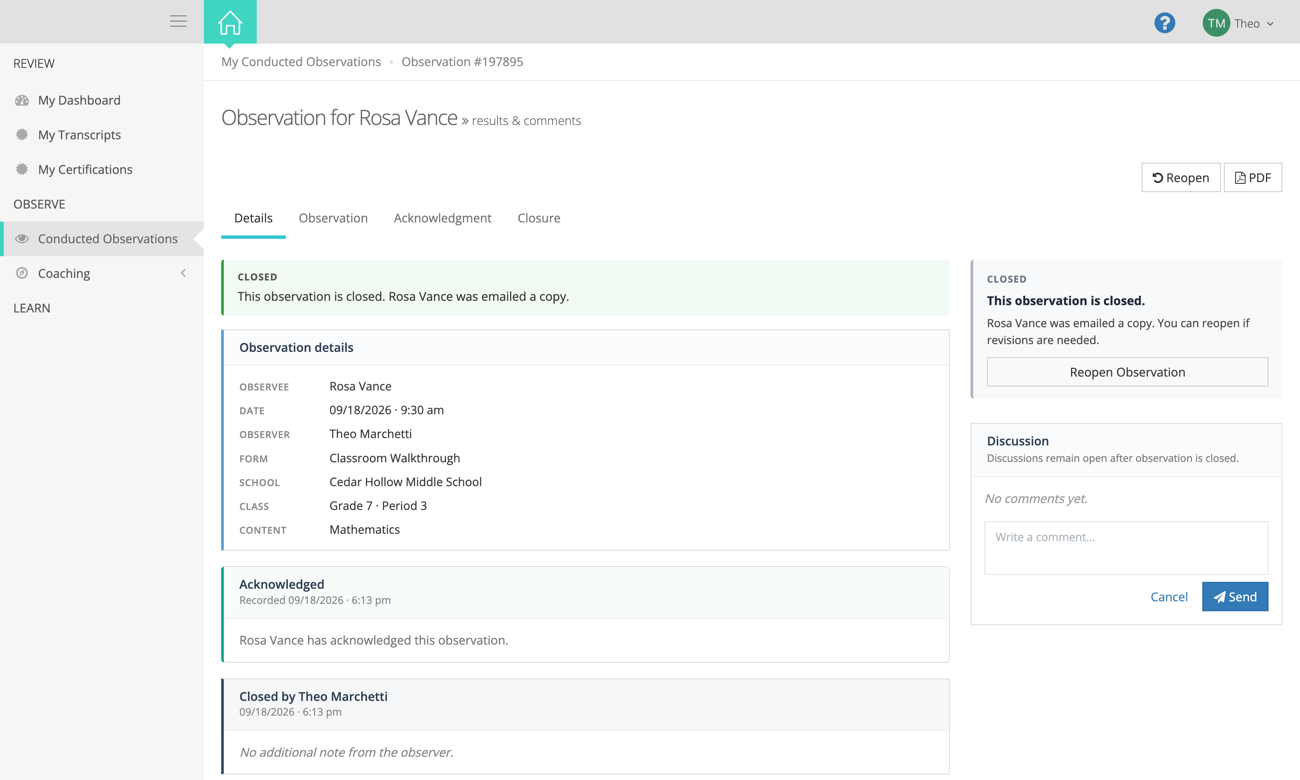
Task: Expand the Coaching submenu chevron
Action: (184, 273)
